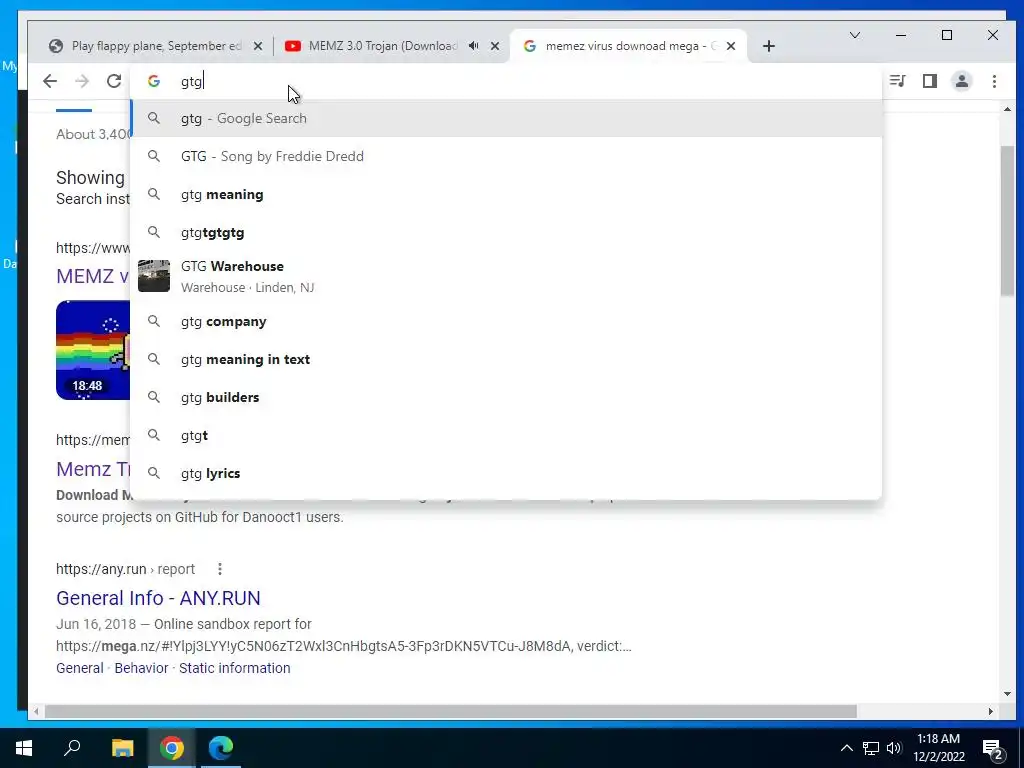Viewport: 1024px width, 768px height.
Task: Open the General Info - ANY.RUN result
Action: 158,598
